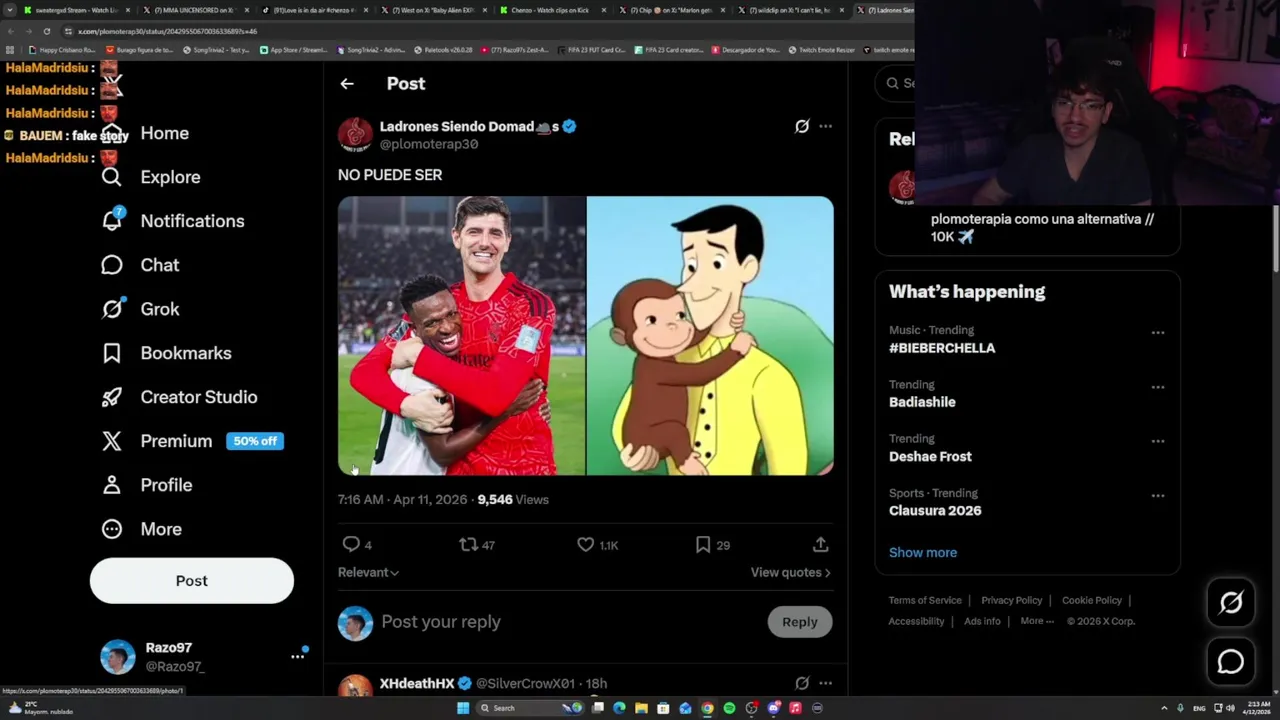Open options dots for Badiashile trend
1280x720 pixels.
point(1157,387)
